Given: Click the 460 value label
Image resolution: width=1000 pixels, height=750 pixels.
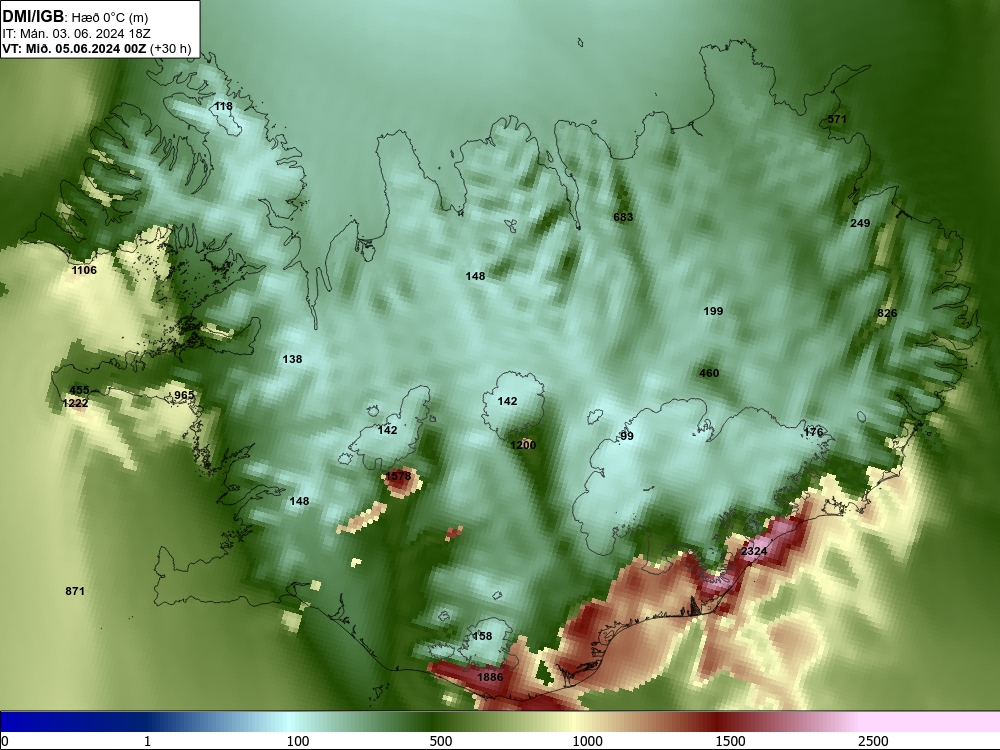Looking at the screenshot, I should pos(709,373).
